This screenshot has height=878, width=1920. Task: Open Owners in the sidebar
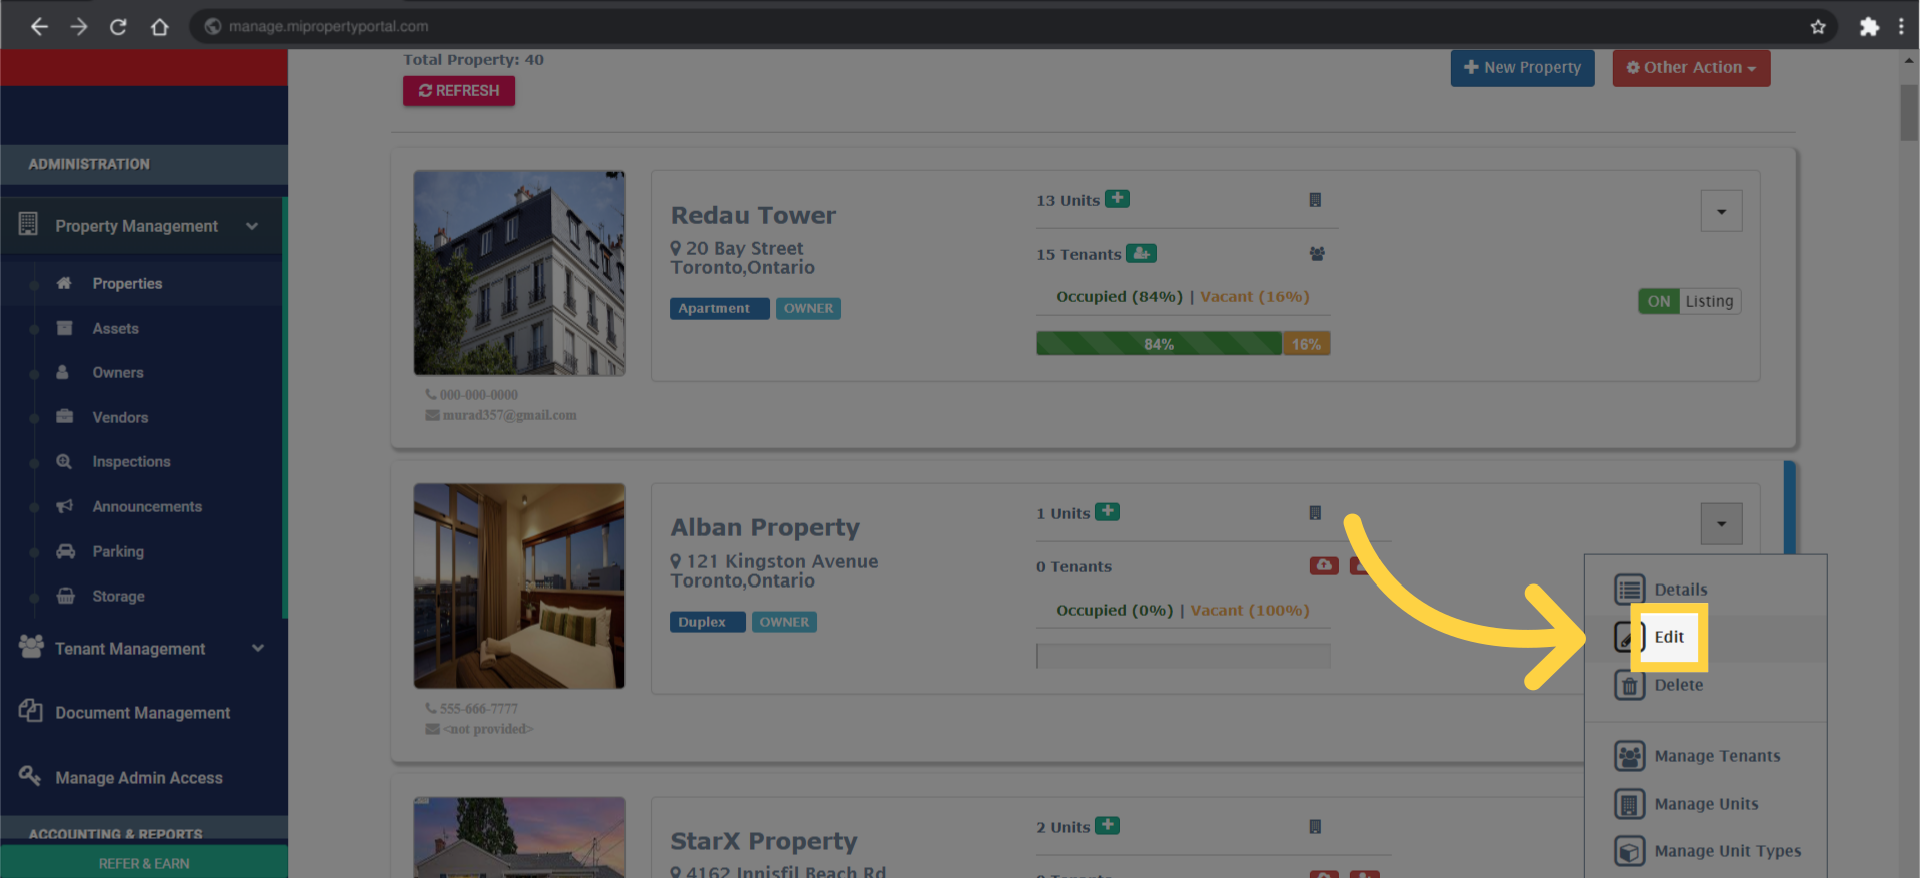(118, 372)
